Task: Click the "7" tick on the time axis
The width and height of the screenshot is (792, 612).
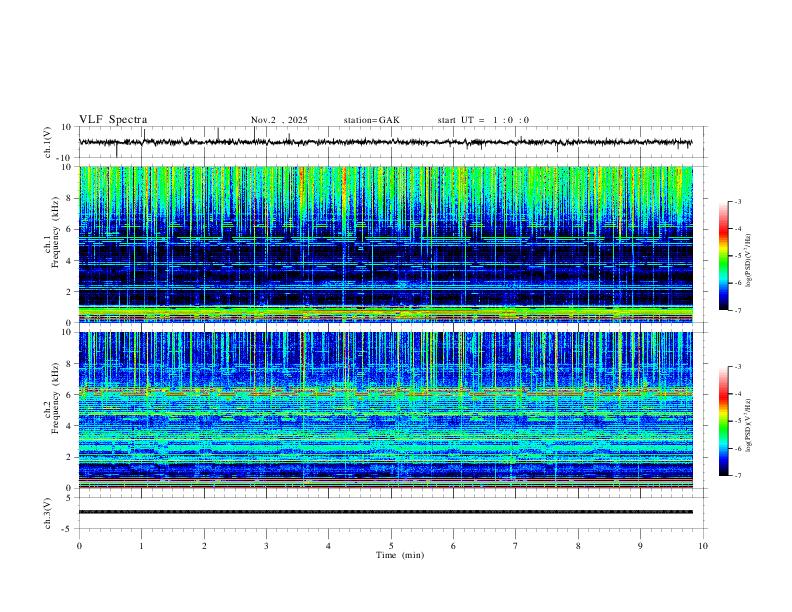Action: point(516,546)
